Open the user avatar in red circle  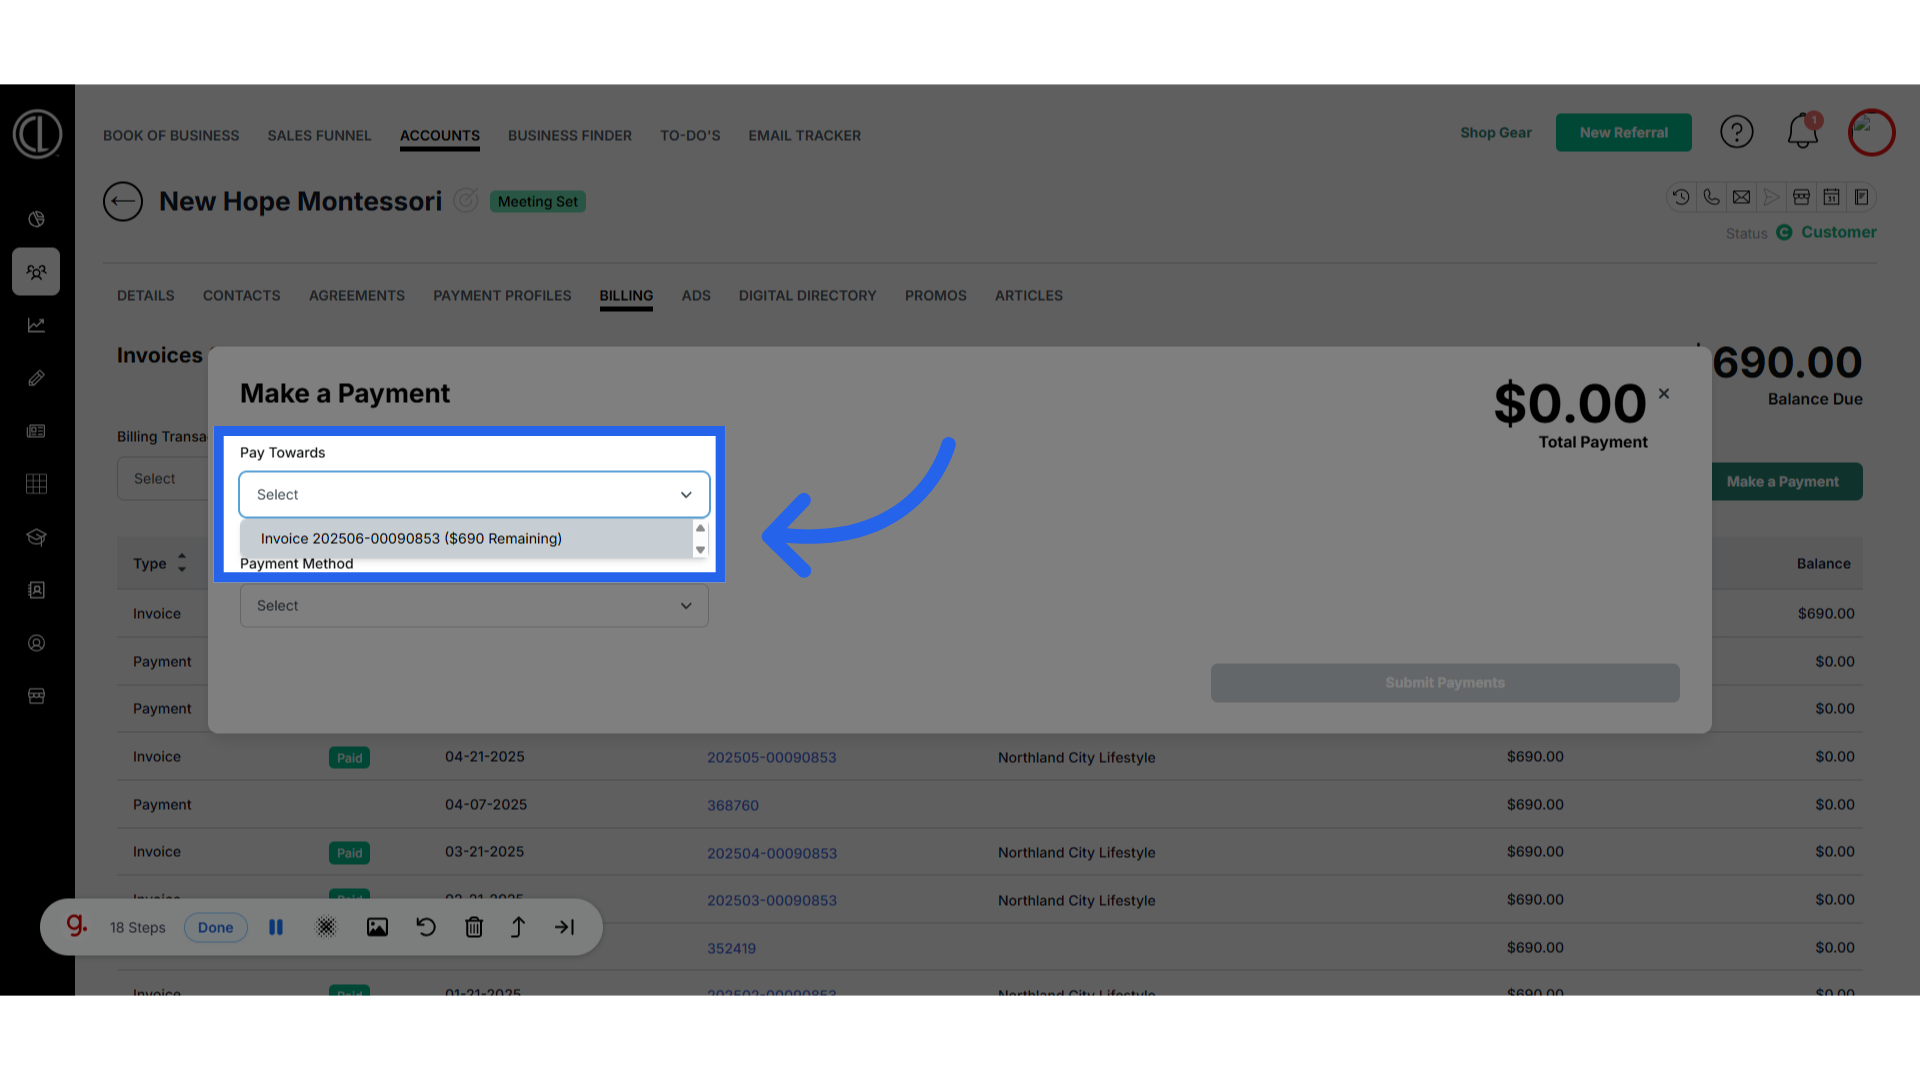coord(1871,132)
